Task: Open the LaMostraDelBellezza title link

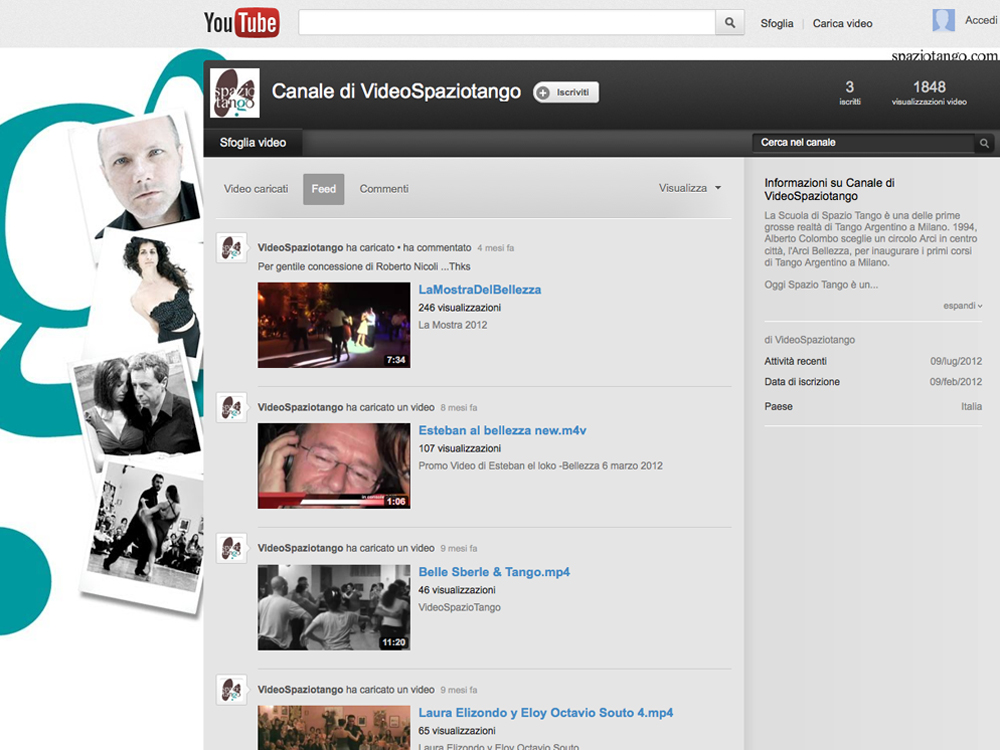Action: pos(480,290)
